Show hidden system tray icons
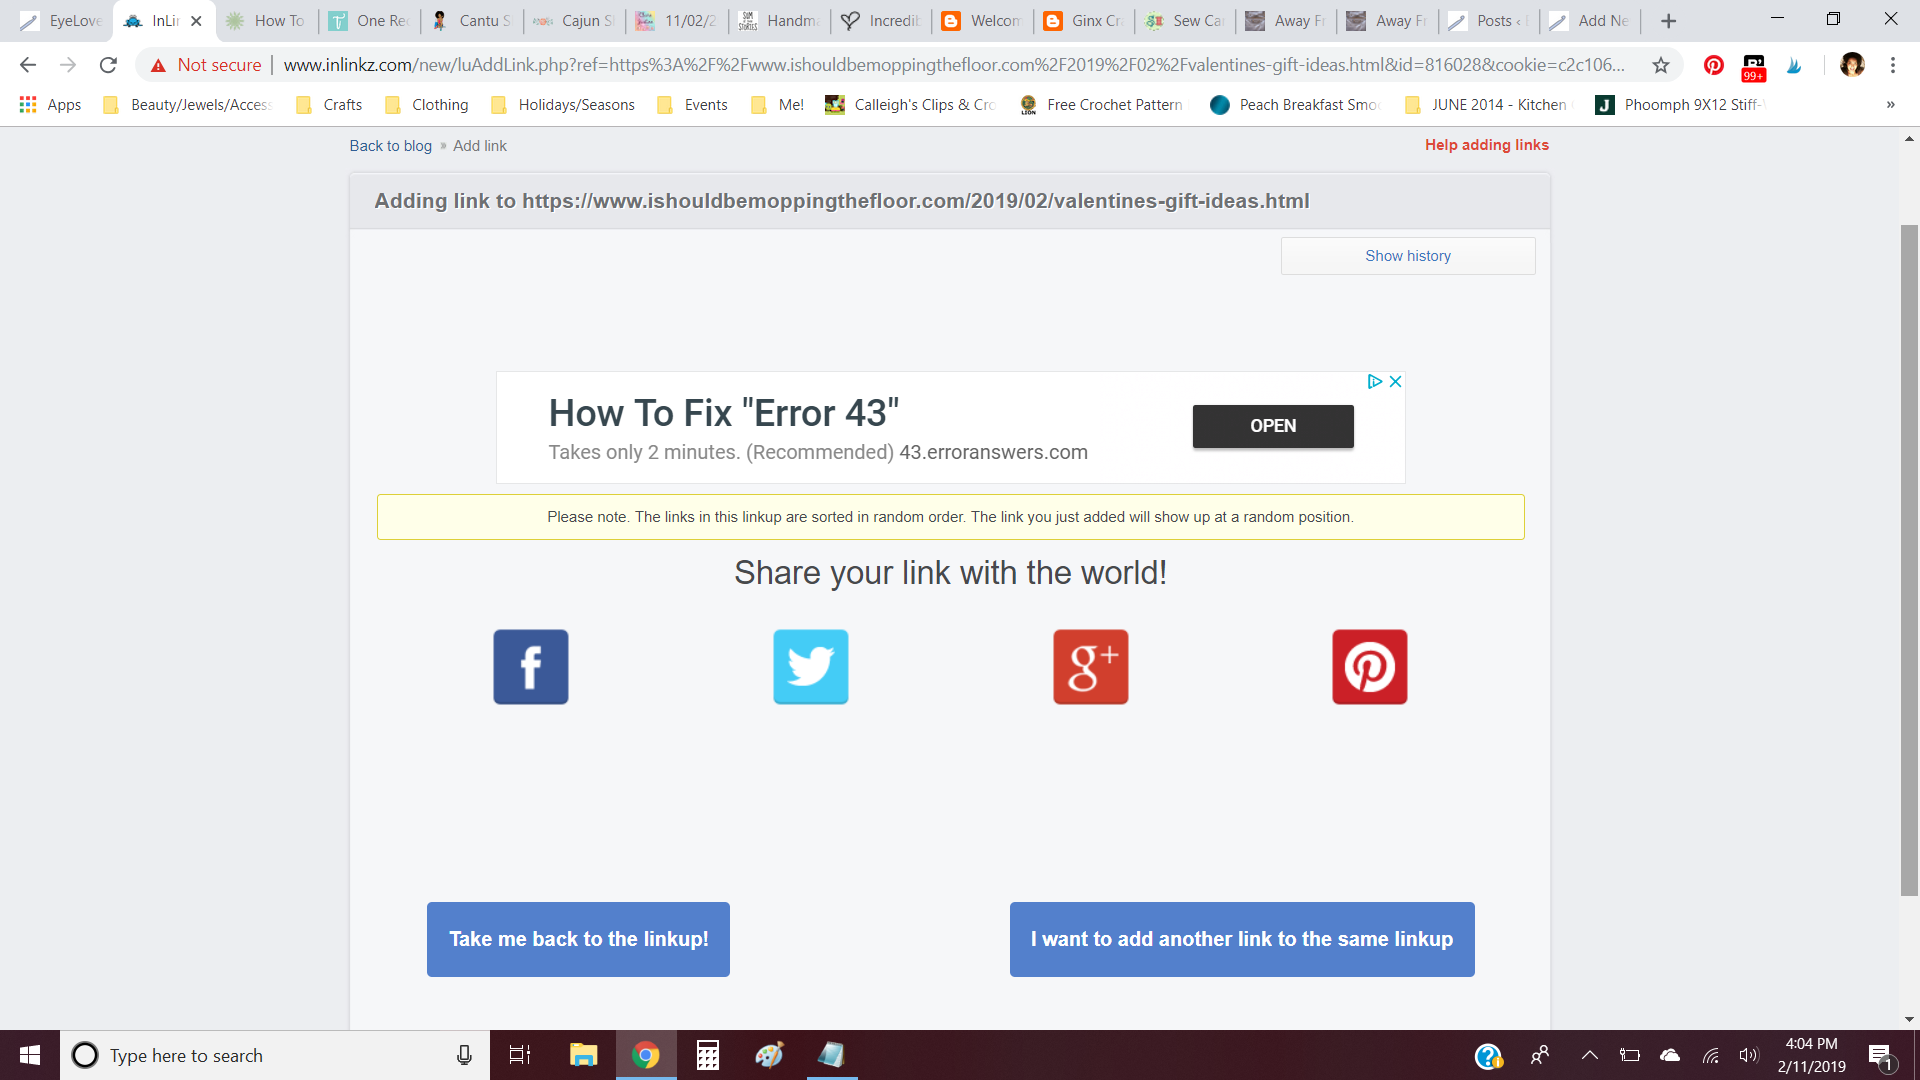The height and width of the screenshot is (1080, 1920). point(1589,1055)
